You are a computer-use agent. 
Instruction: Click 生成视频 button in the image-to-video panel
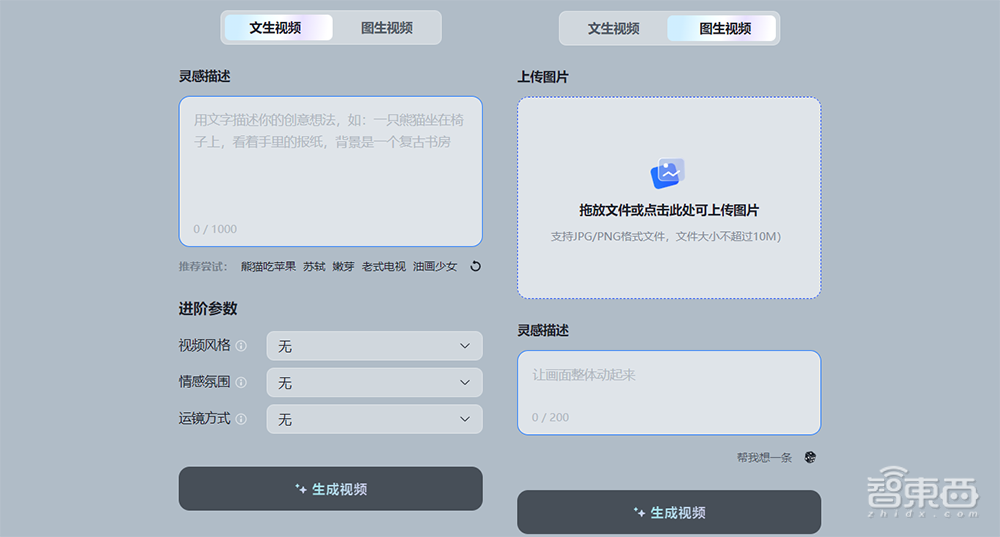point(668,512)
